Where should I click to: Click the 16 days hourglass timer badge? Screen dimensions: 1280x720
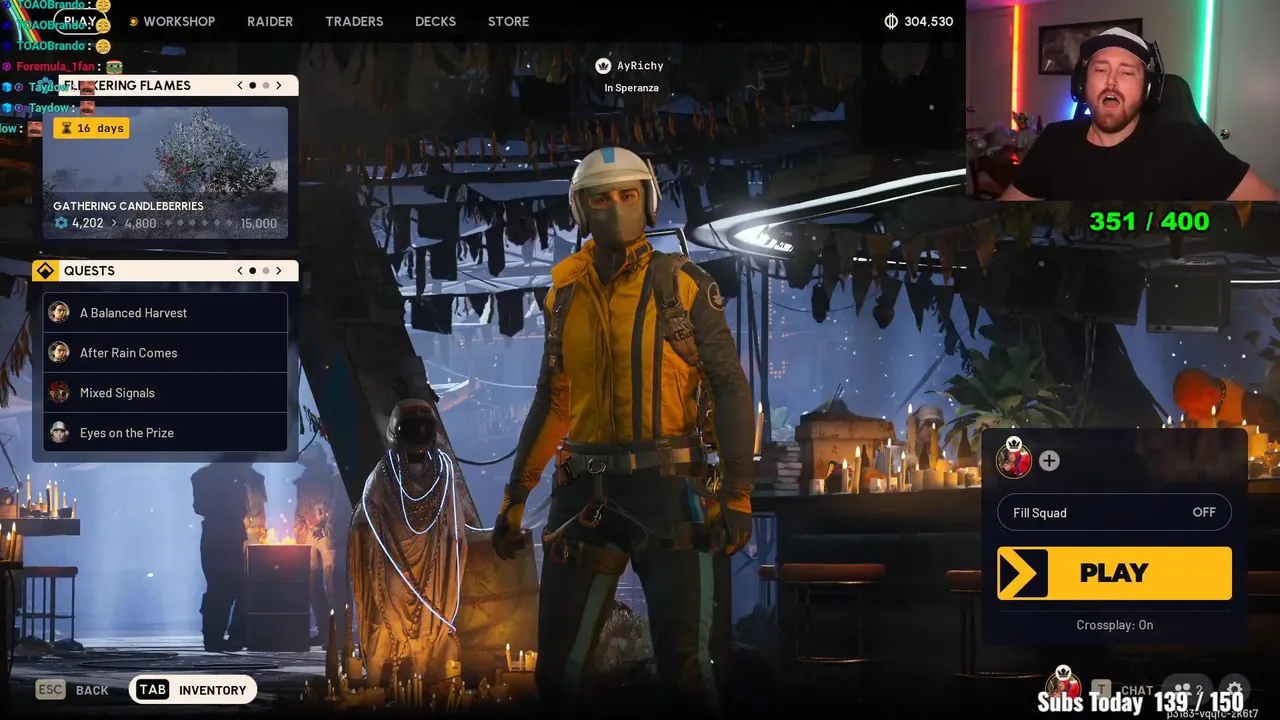91,128
